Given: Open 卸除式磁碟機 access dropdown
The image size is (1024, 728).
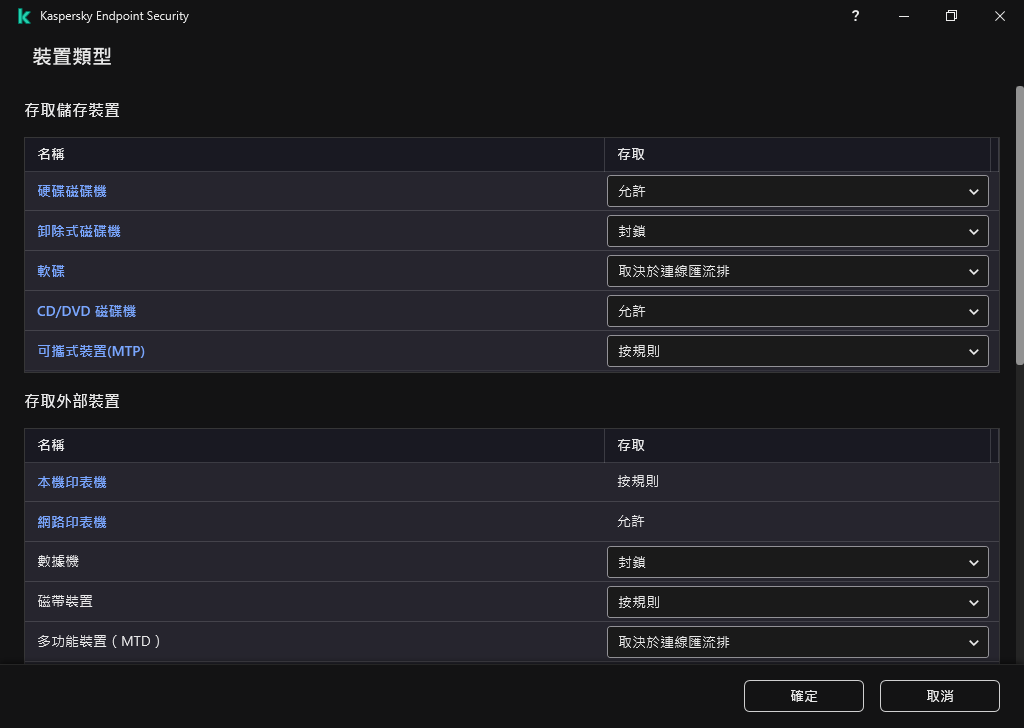Looking at the screenshot, I should [x=797, y=231].
